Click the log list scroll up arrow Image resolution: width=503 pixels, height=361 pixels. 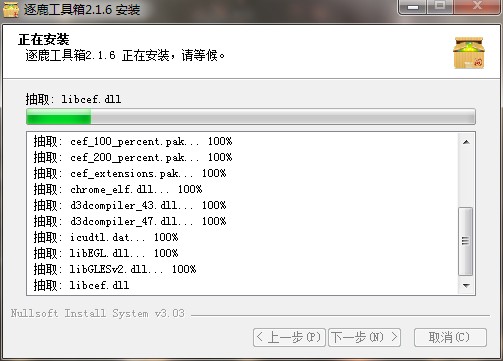pos(466,142)
